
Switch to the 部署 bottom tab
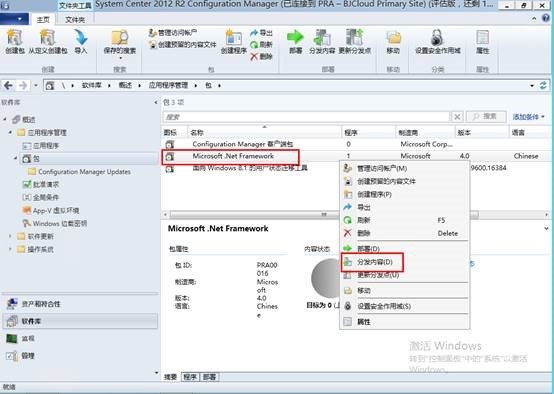(210, 377)
